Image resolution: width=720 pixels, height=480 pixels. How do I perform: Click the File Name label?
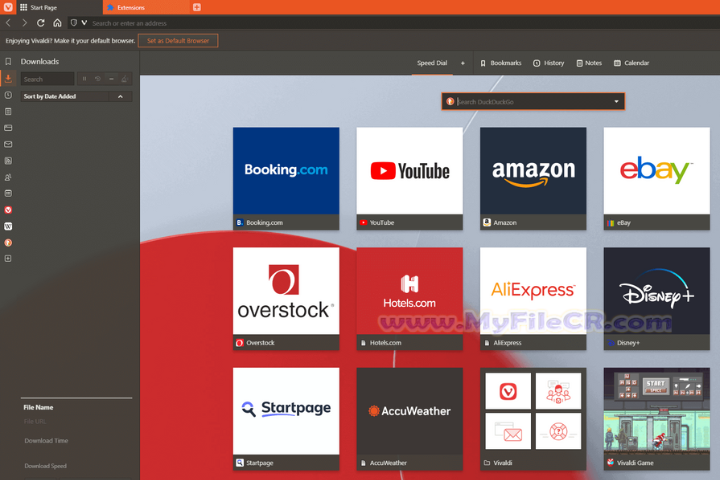[38, 407]
